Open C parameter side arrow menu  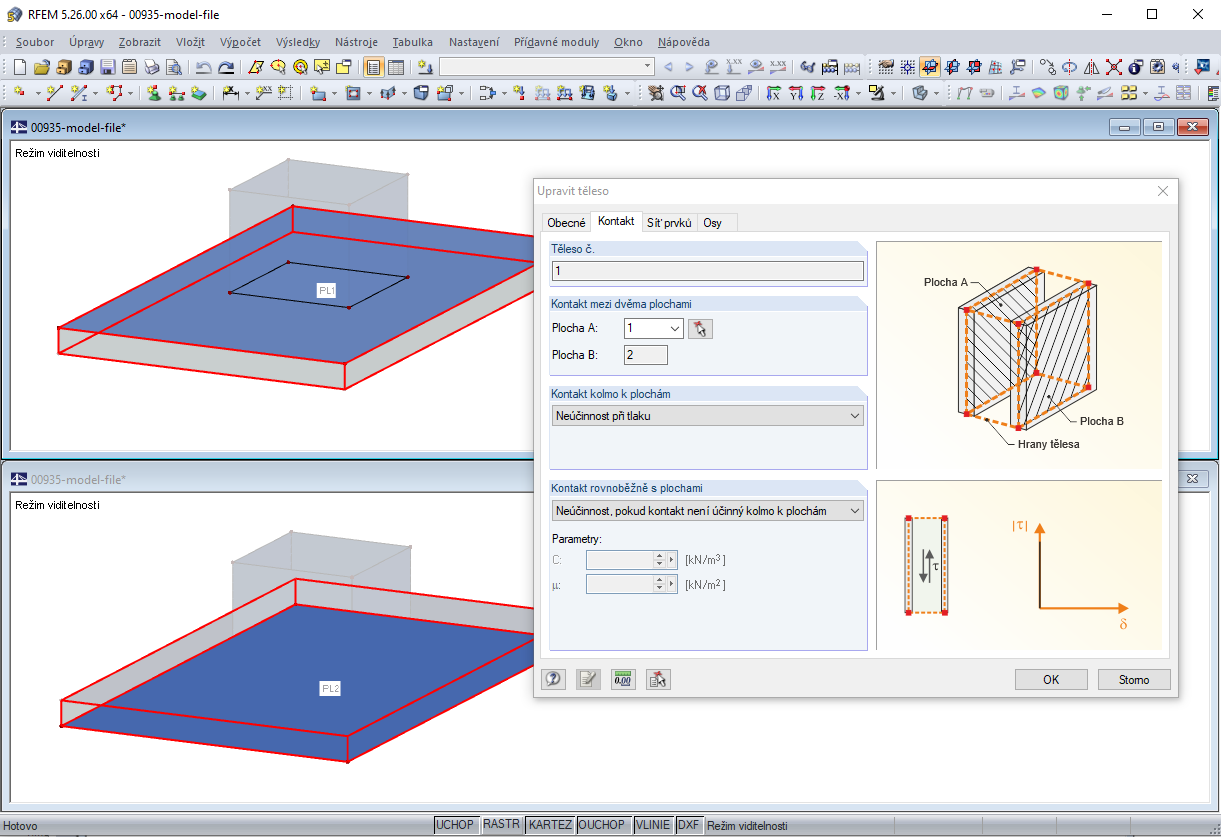672,560
